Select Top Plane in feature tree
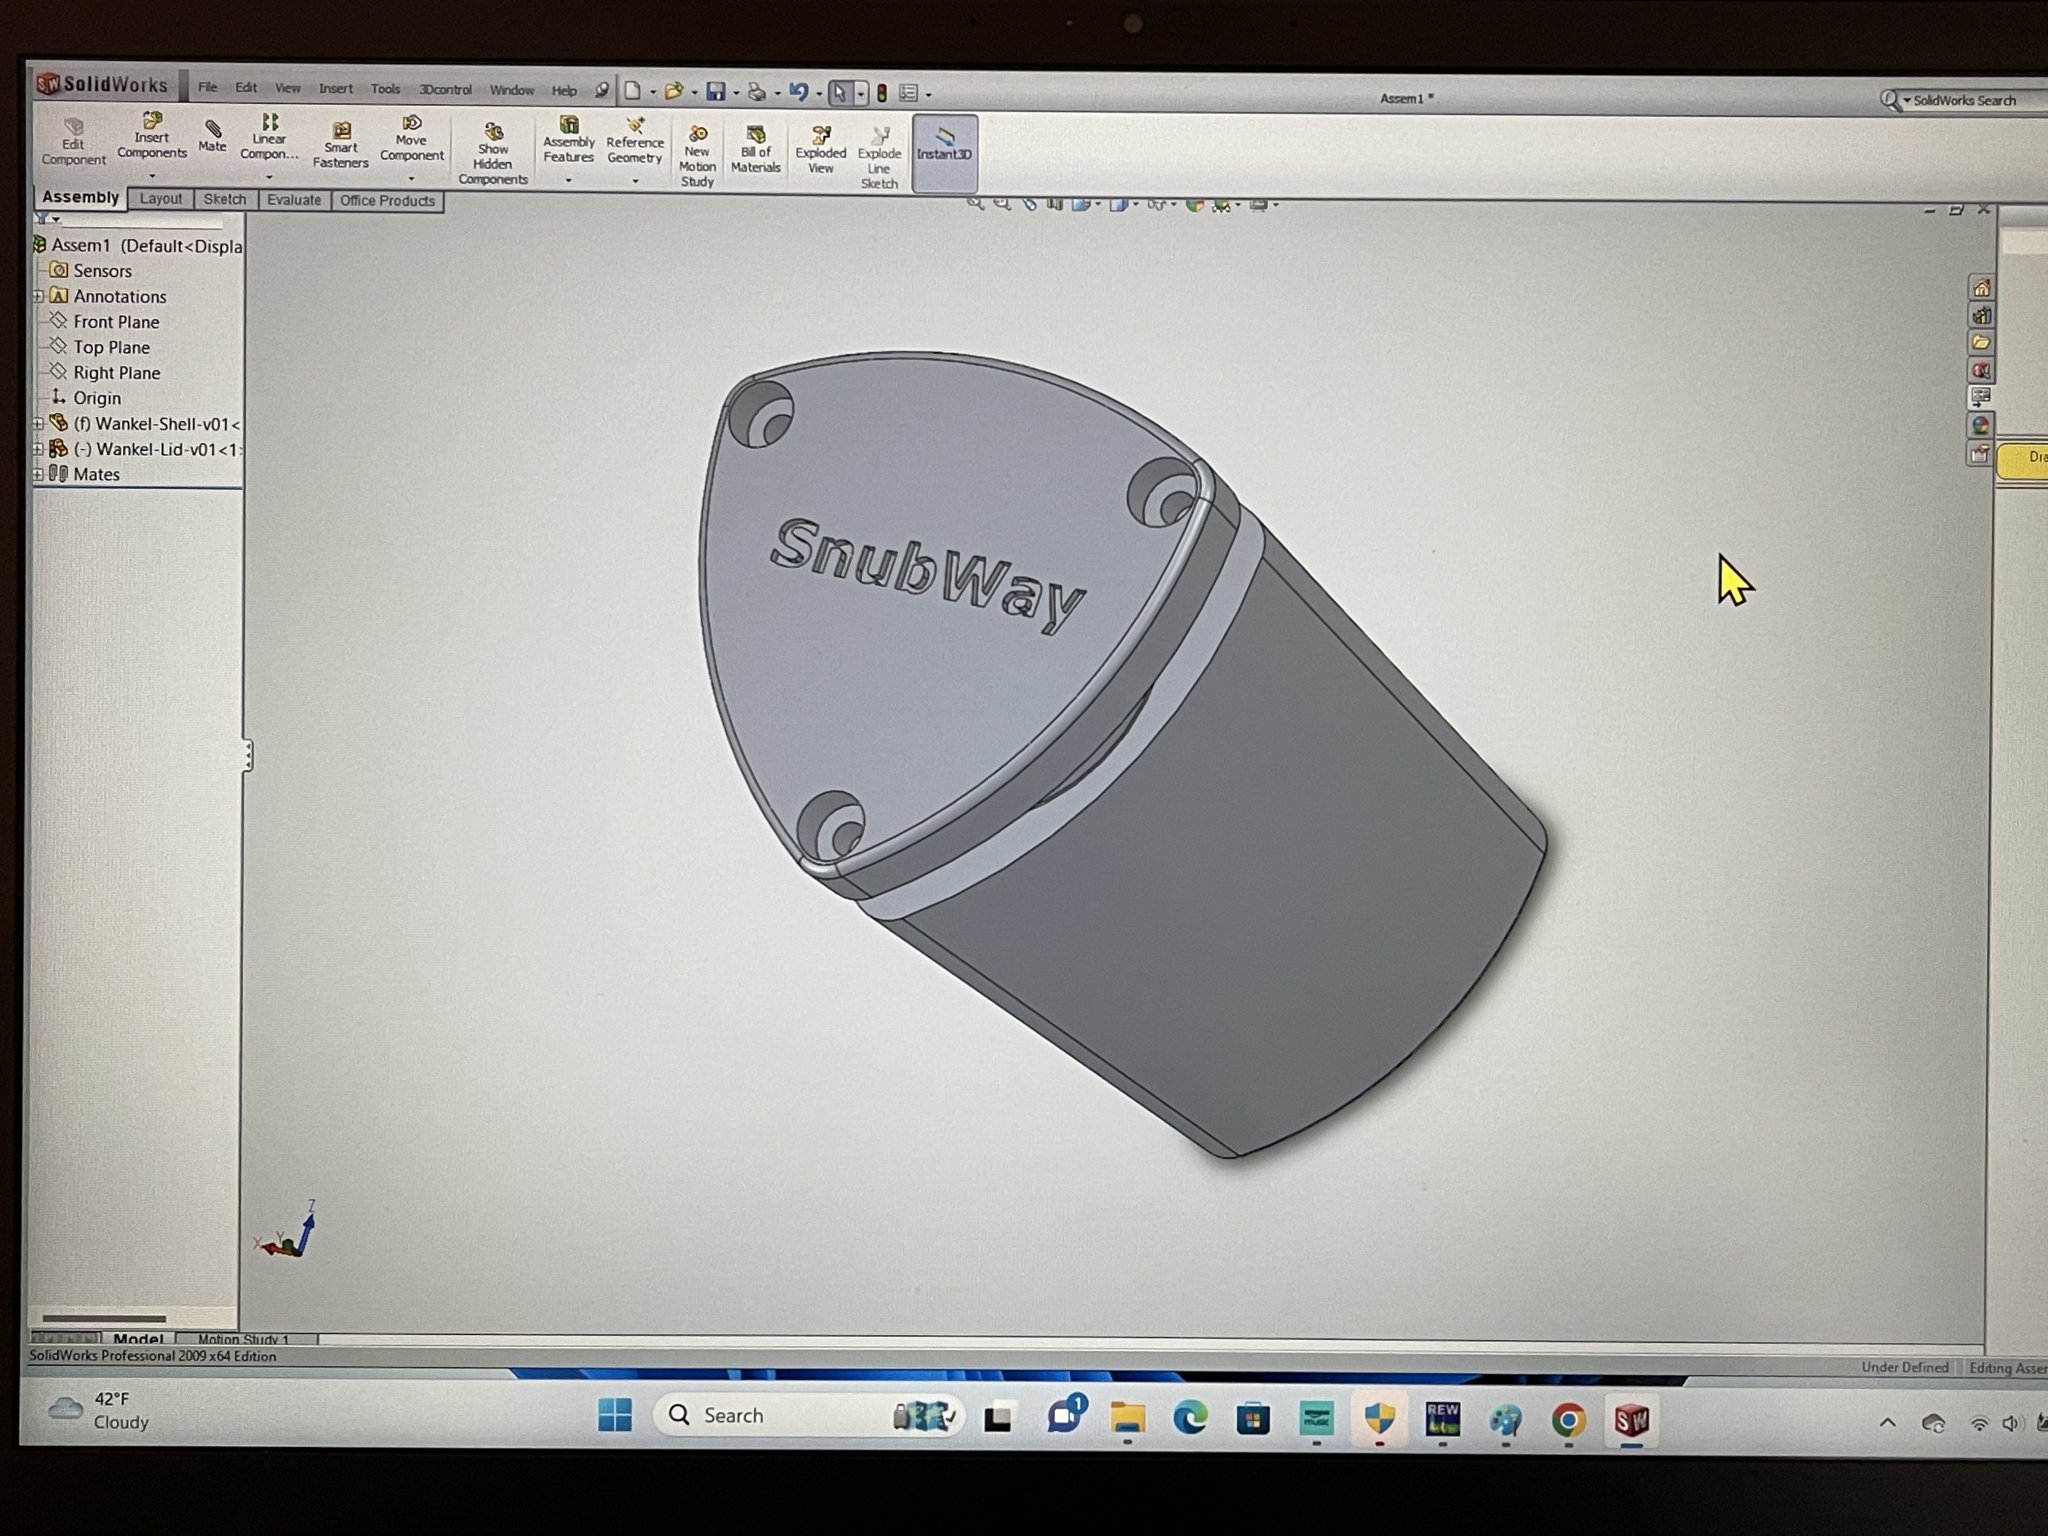The height and width of the screenshot is (1536, 2048). coord(111,347)
